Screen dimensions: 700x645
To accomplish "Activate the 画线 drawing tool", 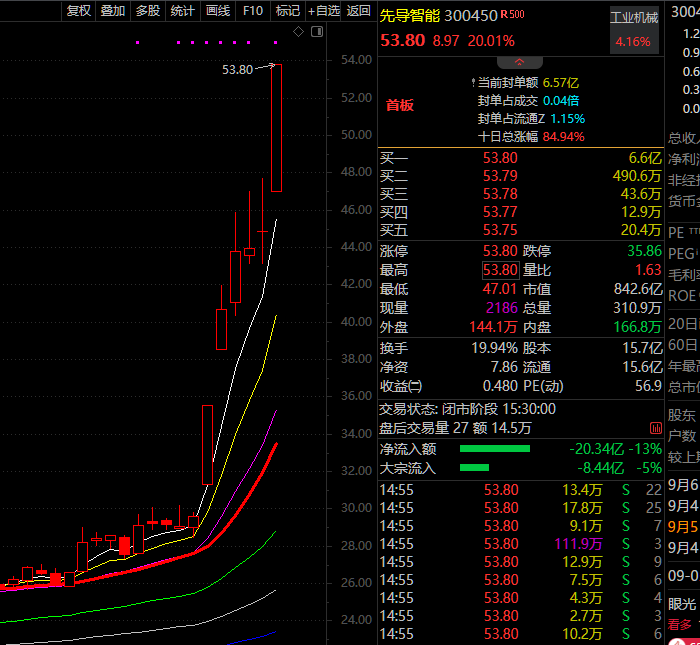I will [218, 11].
